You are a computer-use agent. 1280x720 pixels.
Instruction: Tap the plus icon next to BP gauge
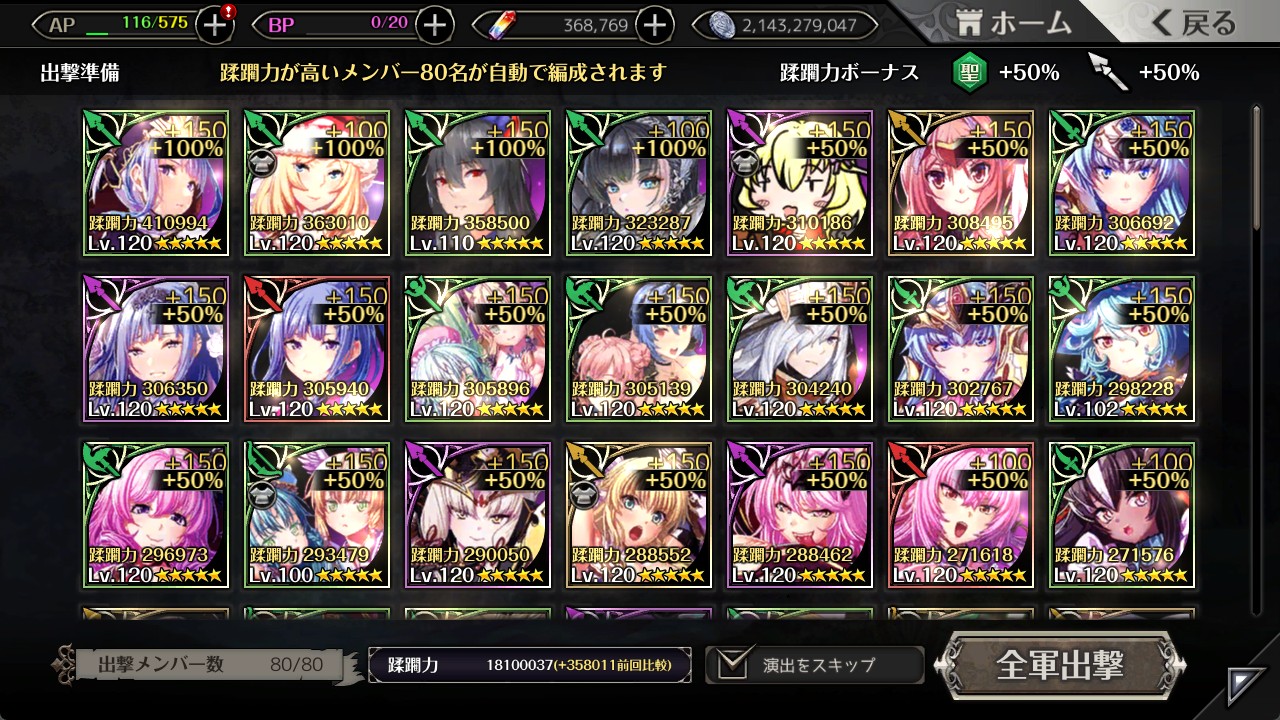pos(434,25)
